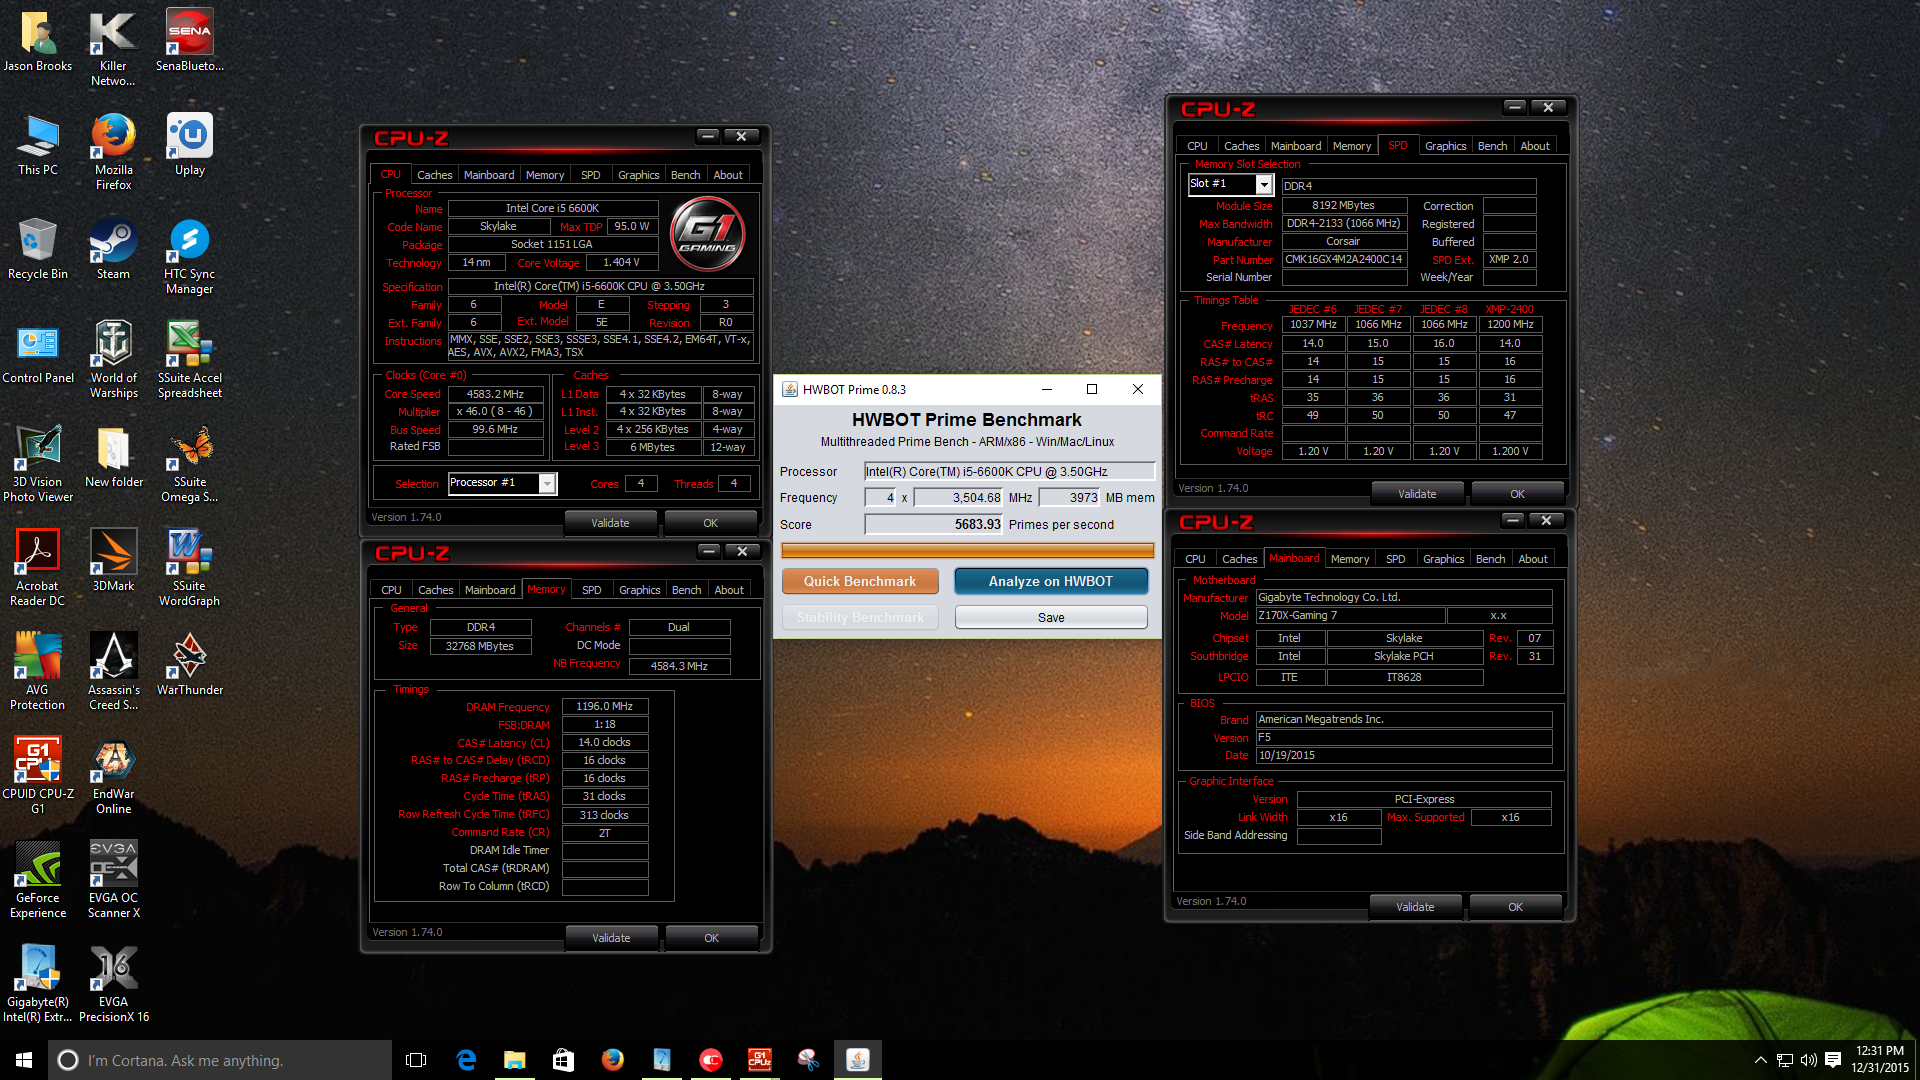The width and height of the screenshot is (1920, 1080).
Task: Expand Slot #1 memory slot dropdown
Action: [x=1264, y=185]
